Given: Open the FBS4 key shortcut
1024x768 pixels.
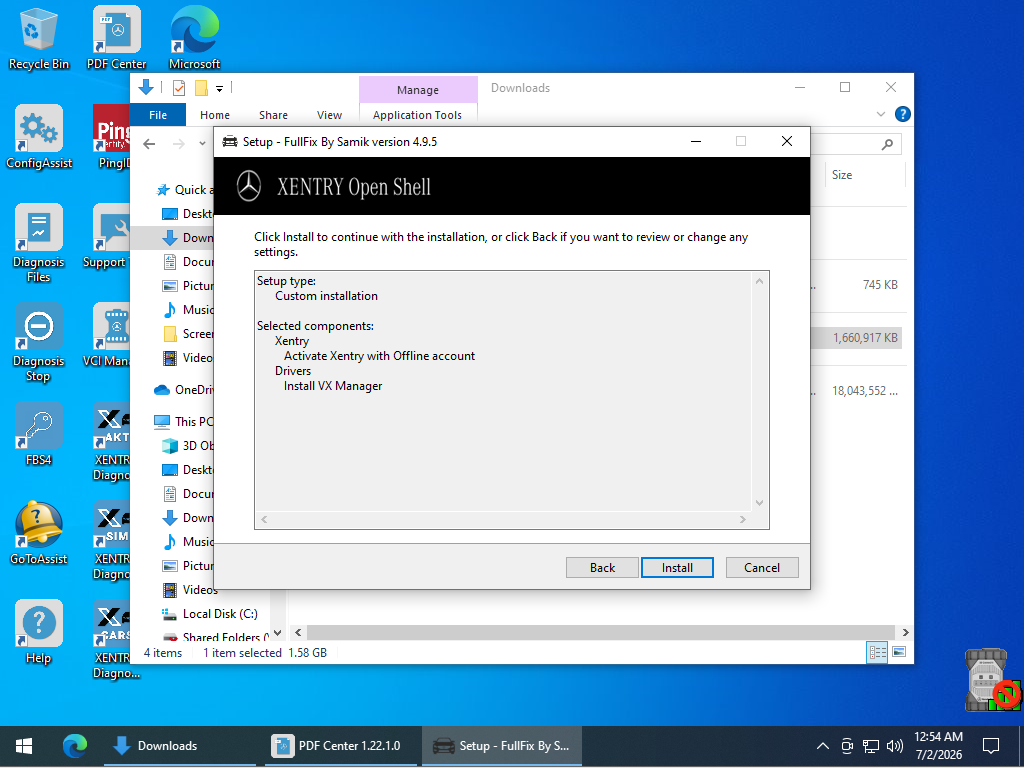Looking at the screenshot, I should pos(39,434).
